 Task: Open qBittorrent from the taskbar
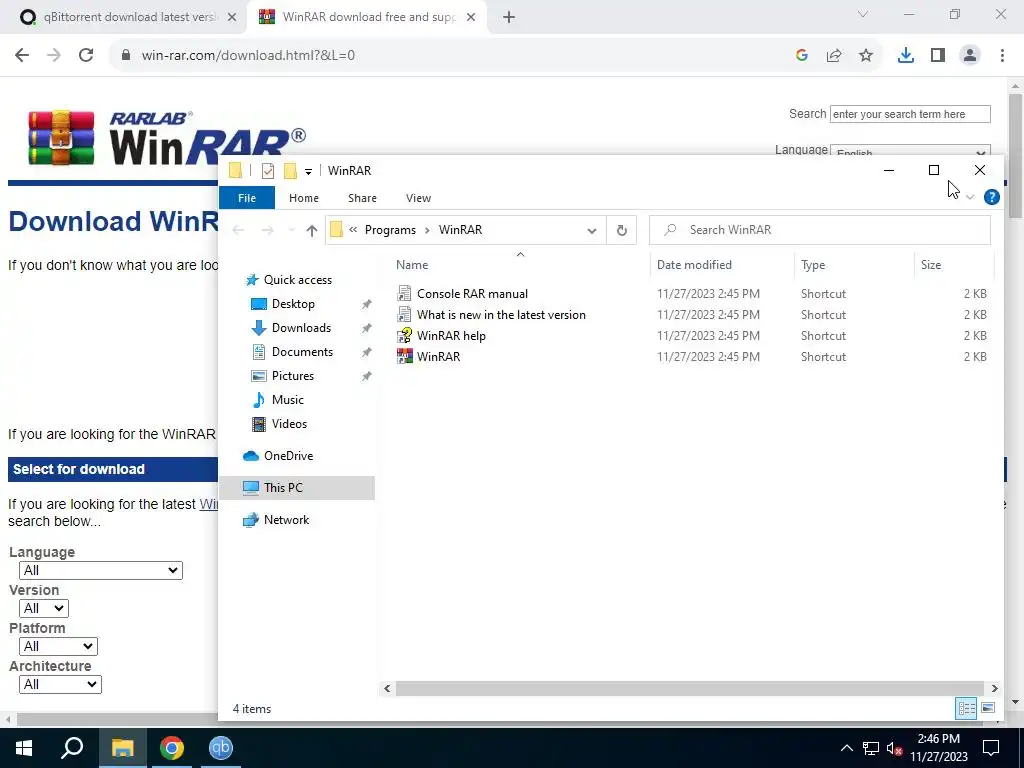tap(221, 748)
